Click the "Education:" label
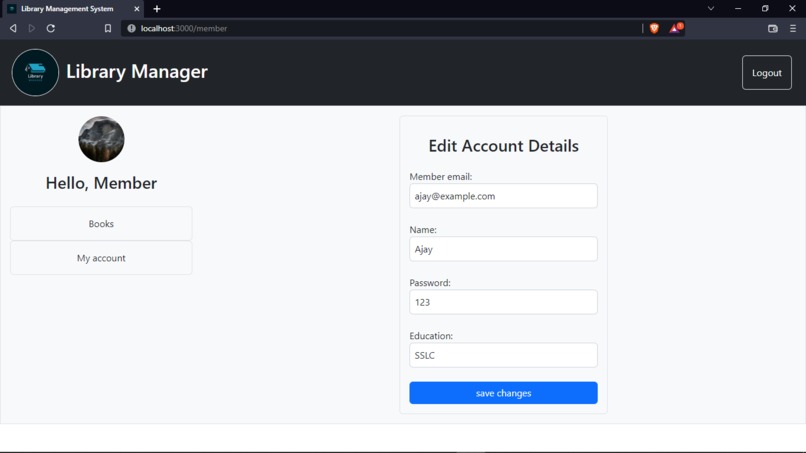Screen dimensions: 806x453 [431, 335]
